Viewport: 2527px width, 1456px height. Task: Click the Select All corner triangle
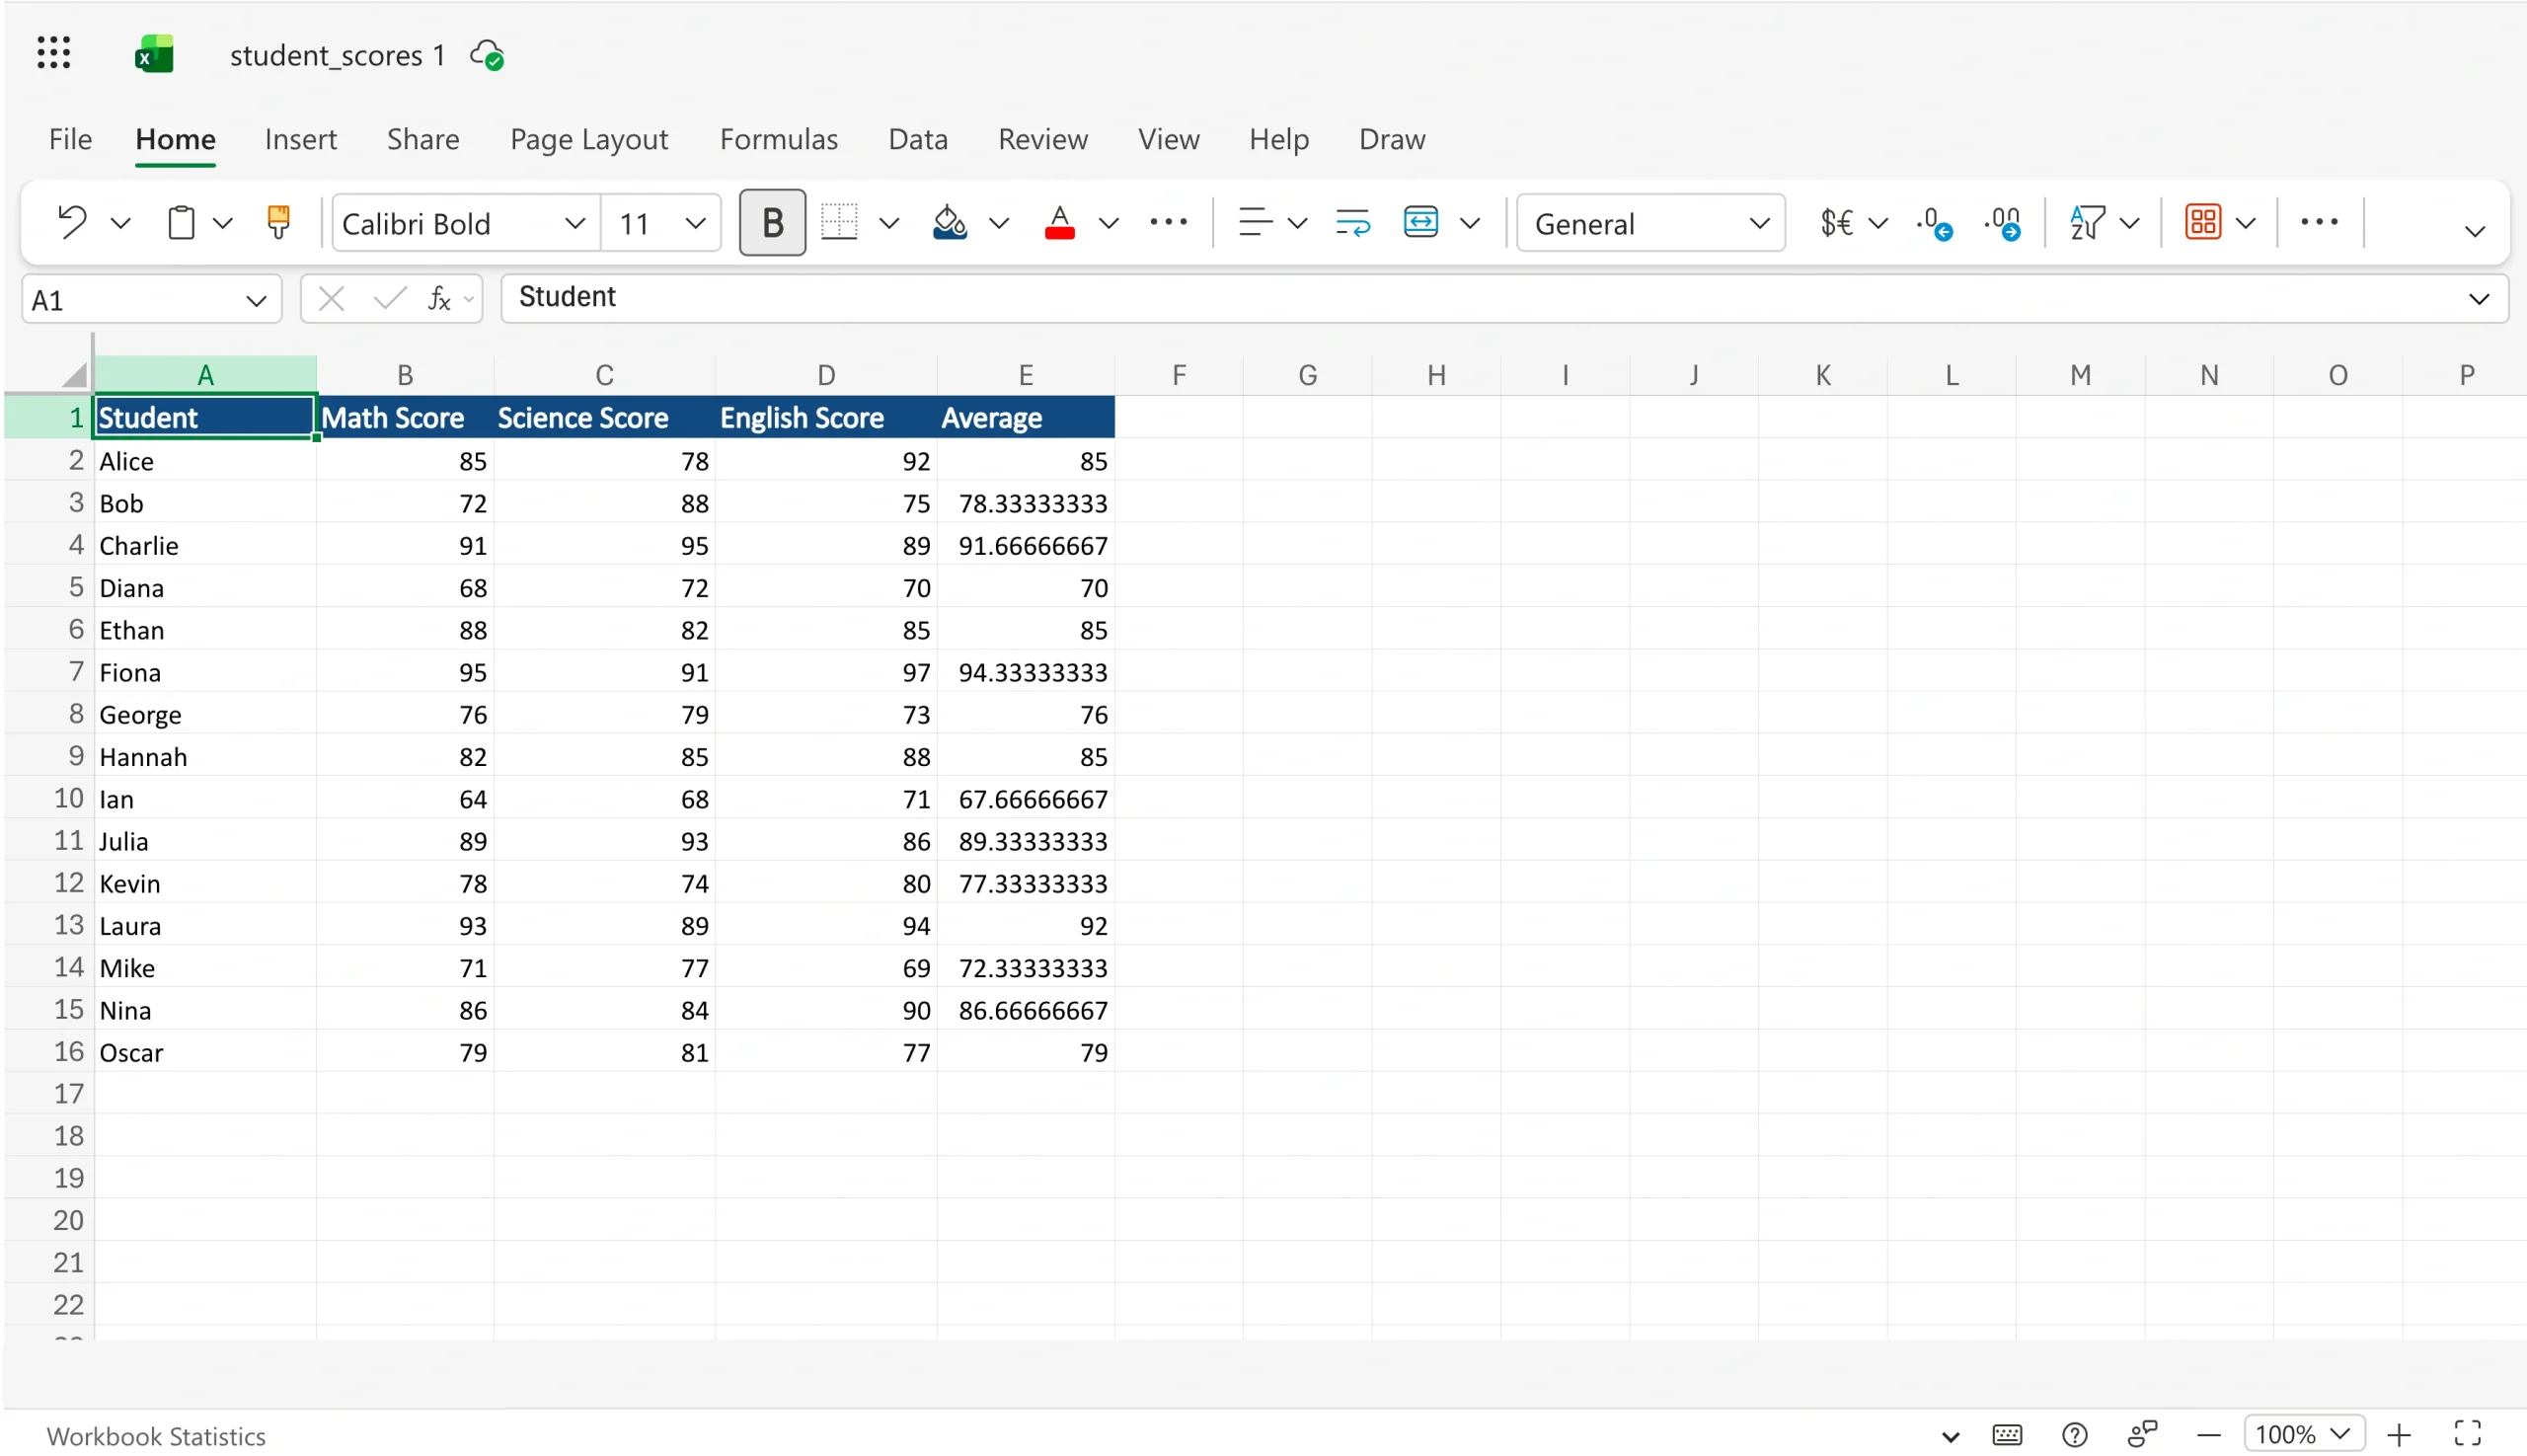75,375
